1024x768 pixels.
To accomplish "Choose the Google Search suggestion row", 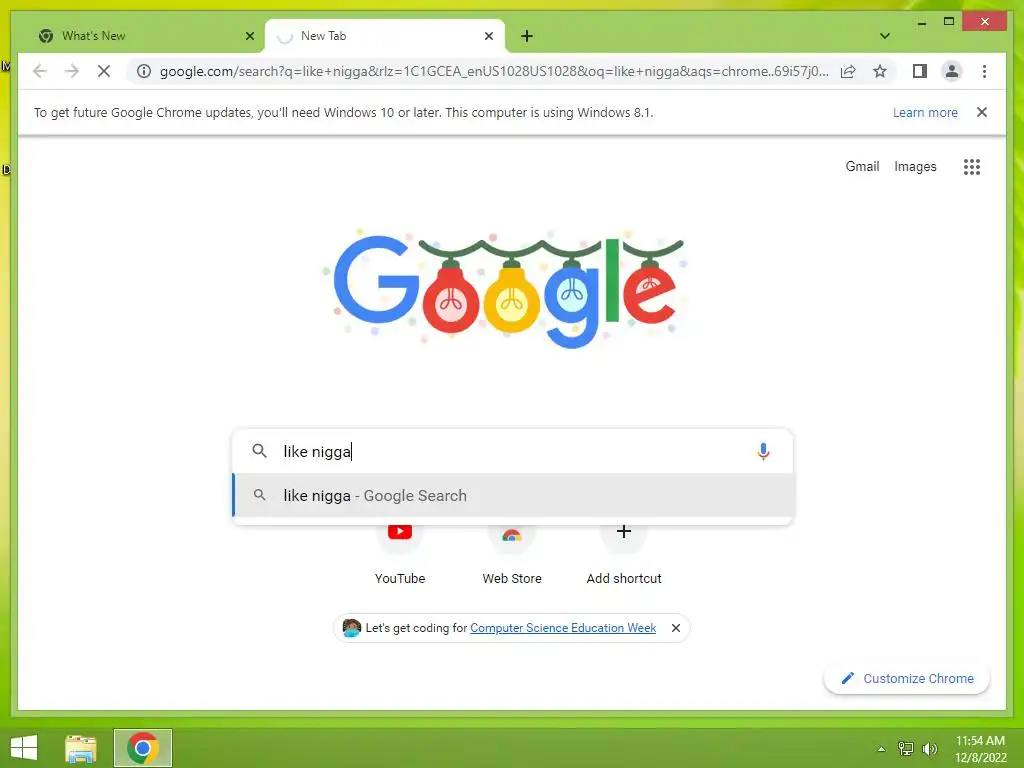I will point(513,496).
